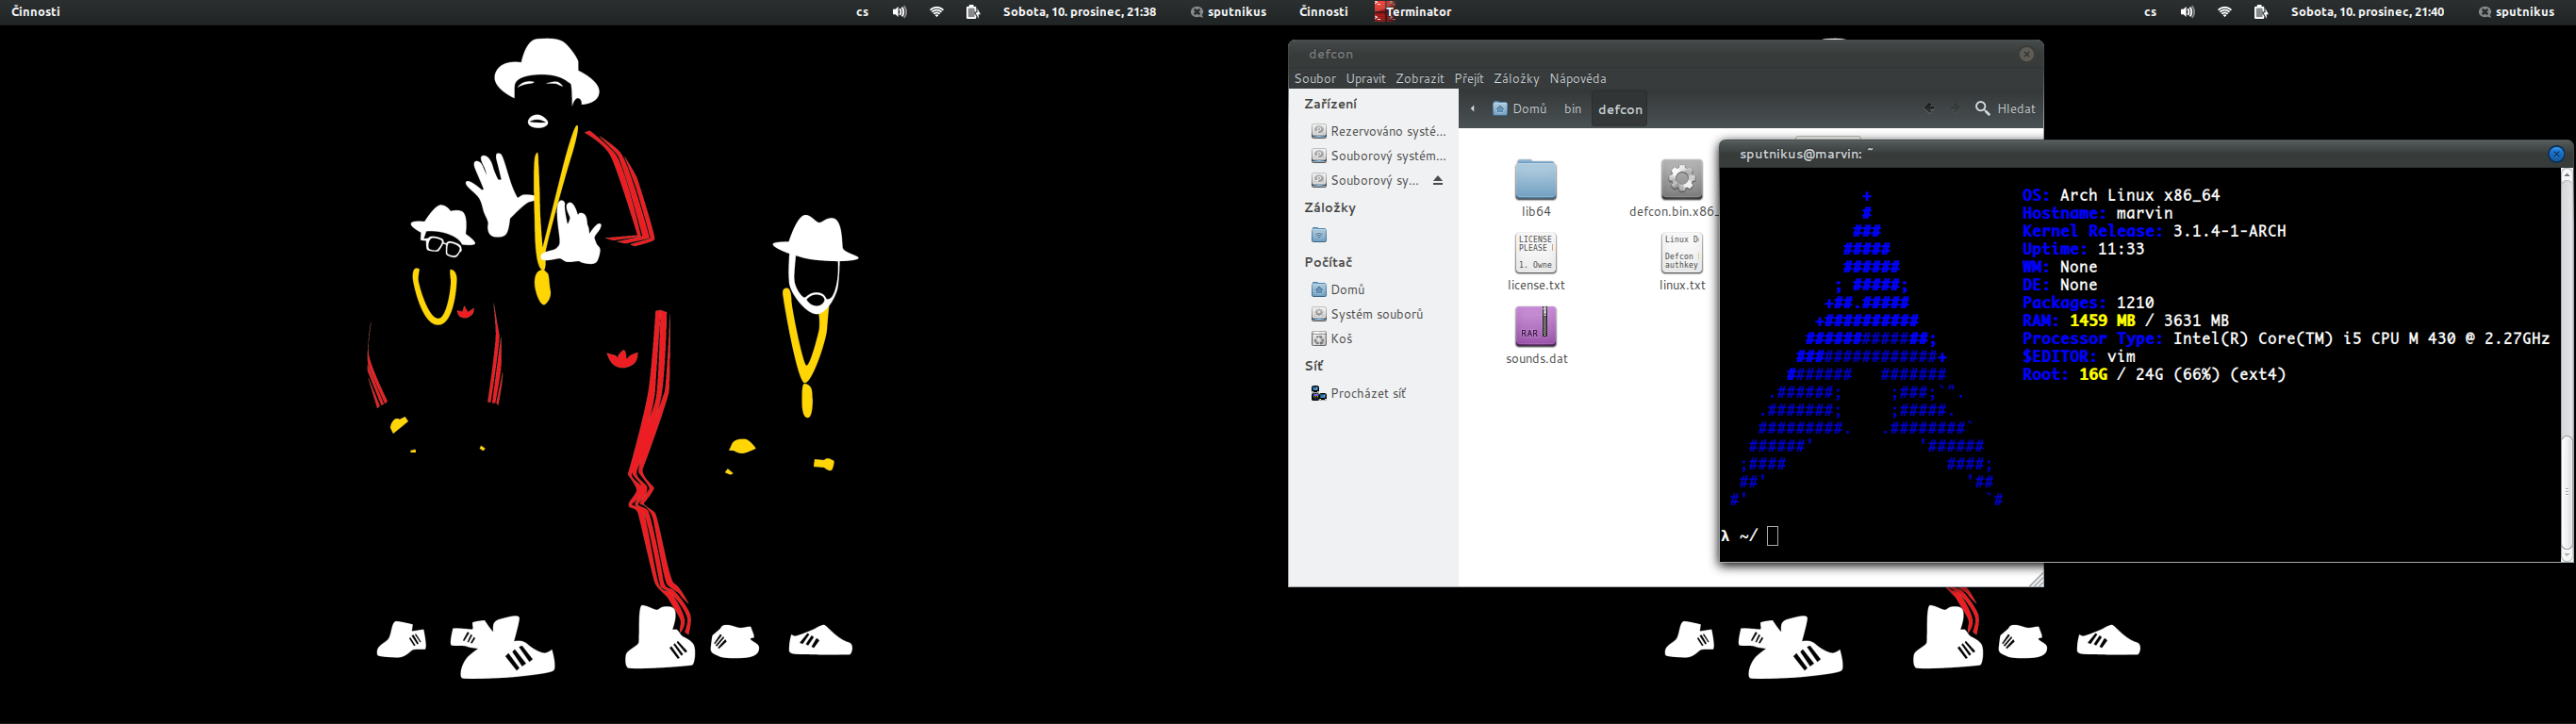Select the defcon.bin.x86 executable gear icon
The image size is (2576, 724).
(x=1681, y=180)
